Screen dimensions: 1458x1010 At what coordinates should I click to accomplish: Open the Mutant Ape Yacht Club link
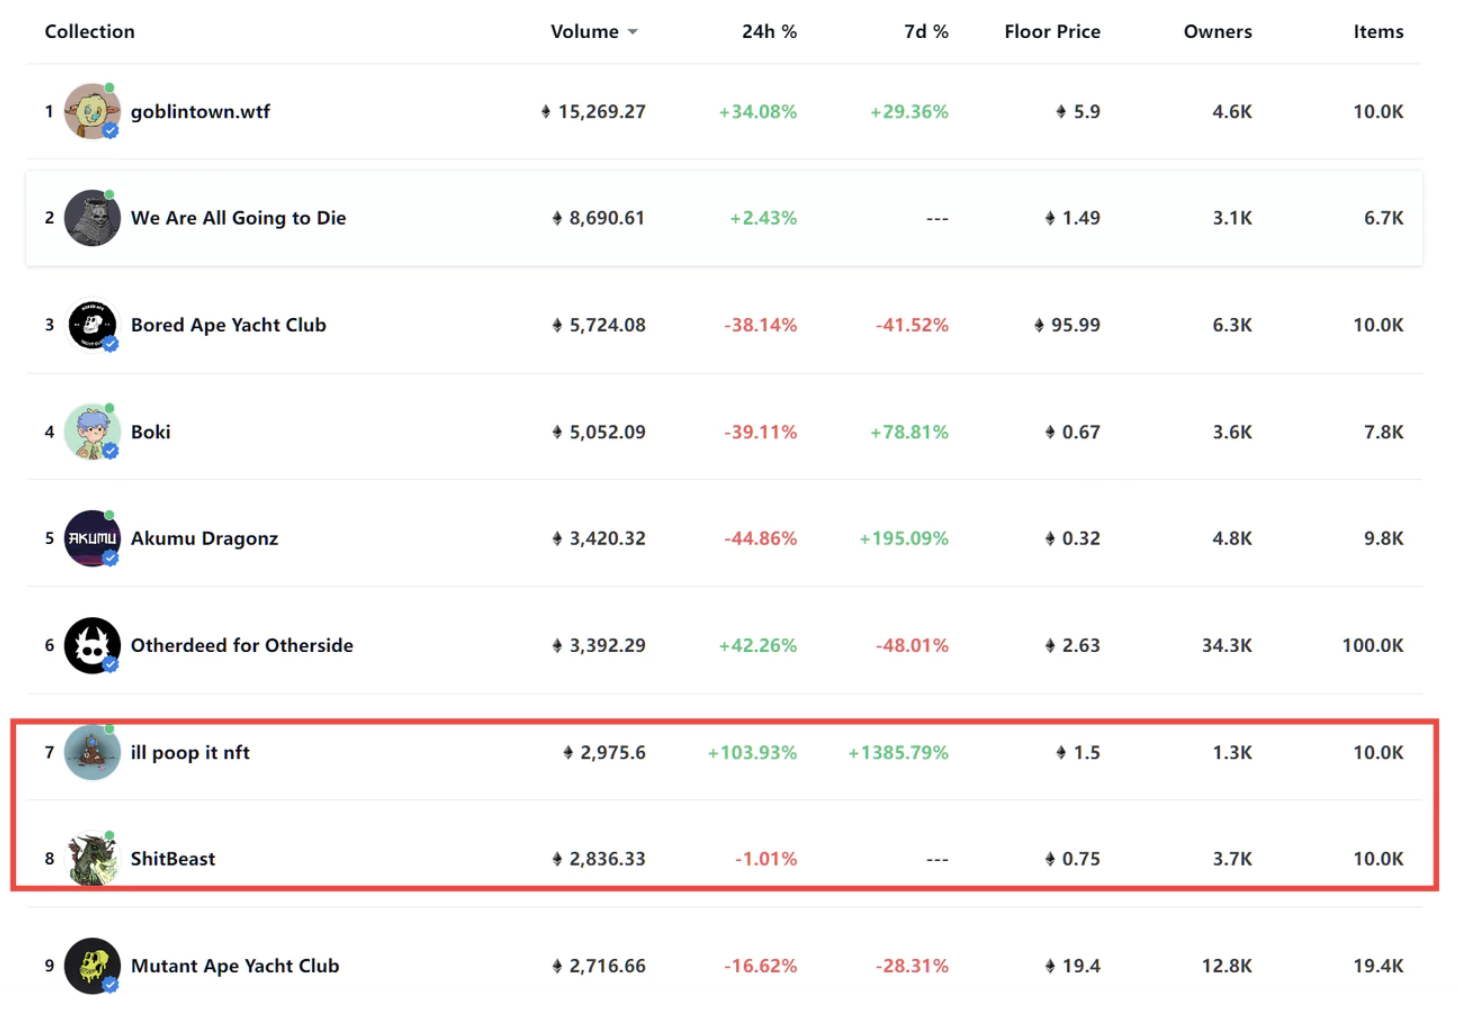tap(235, 966)
